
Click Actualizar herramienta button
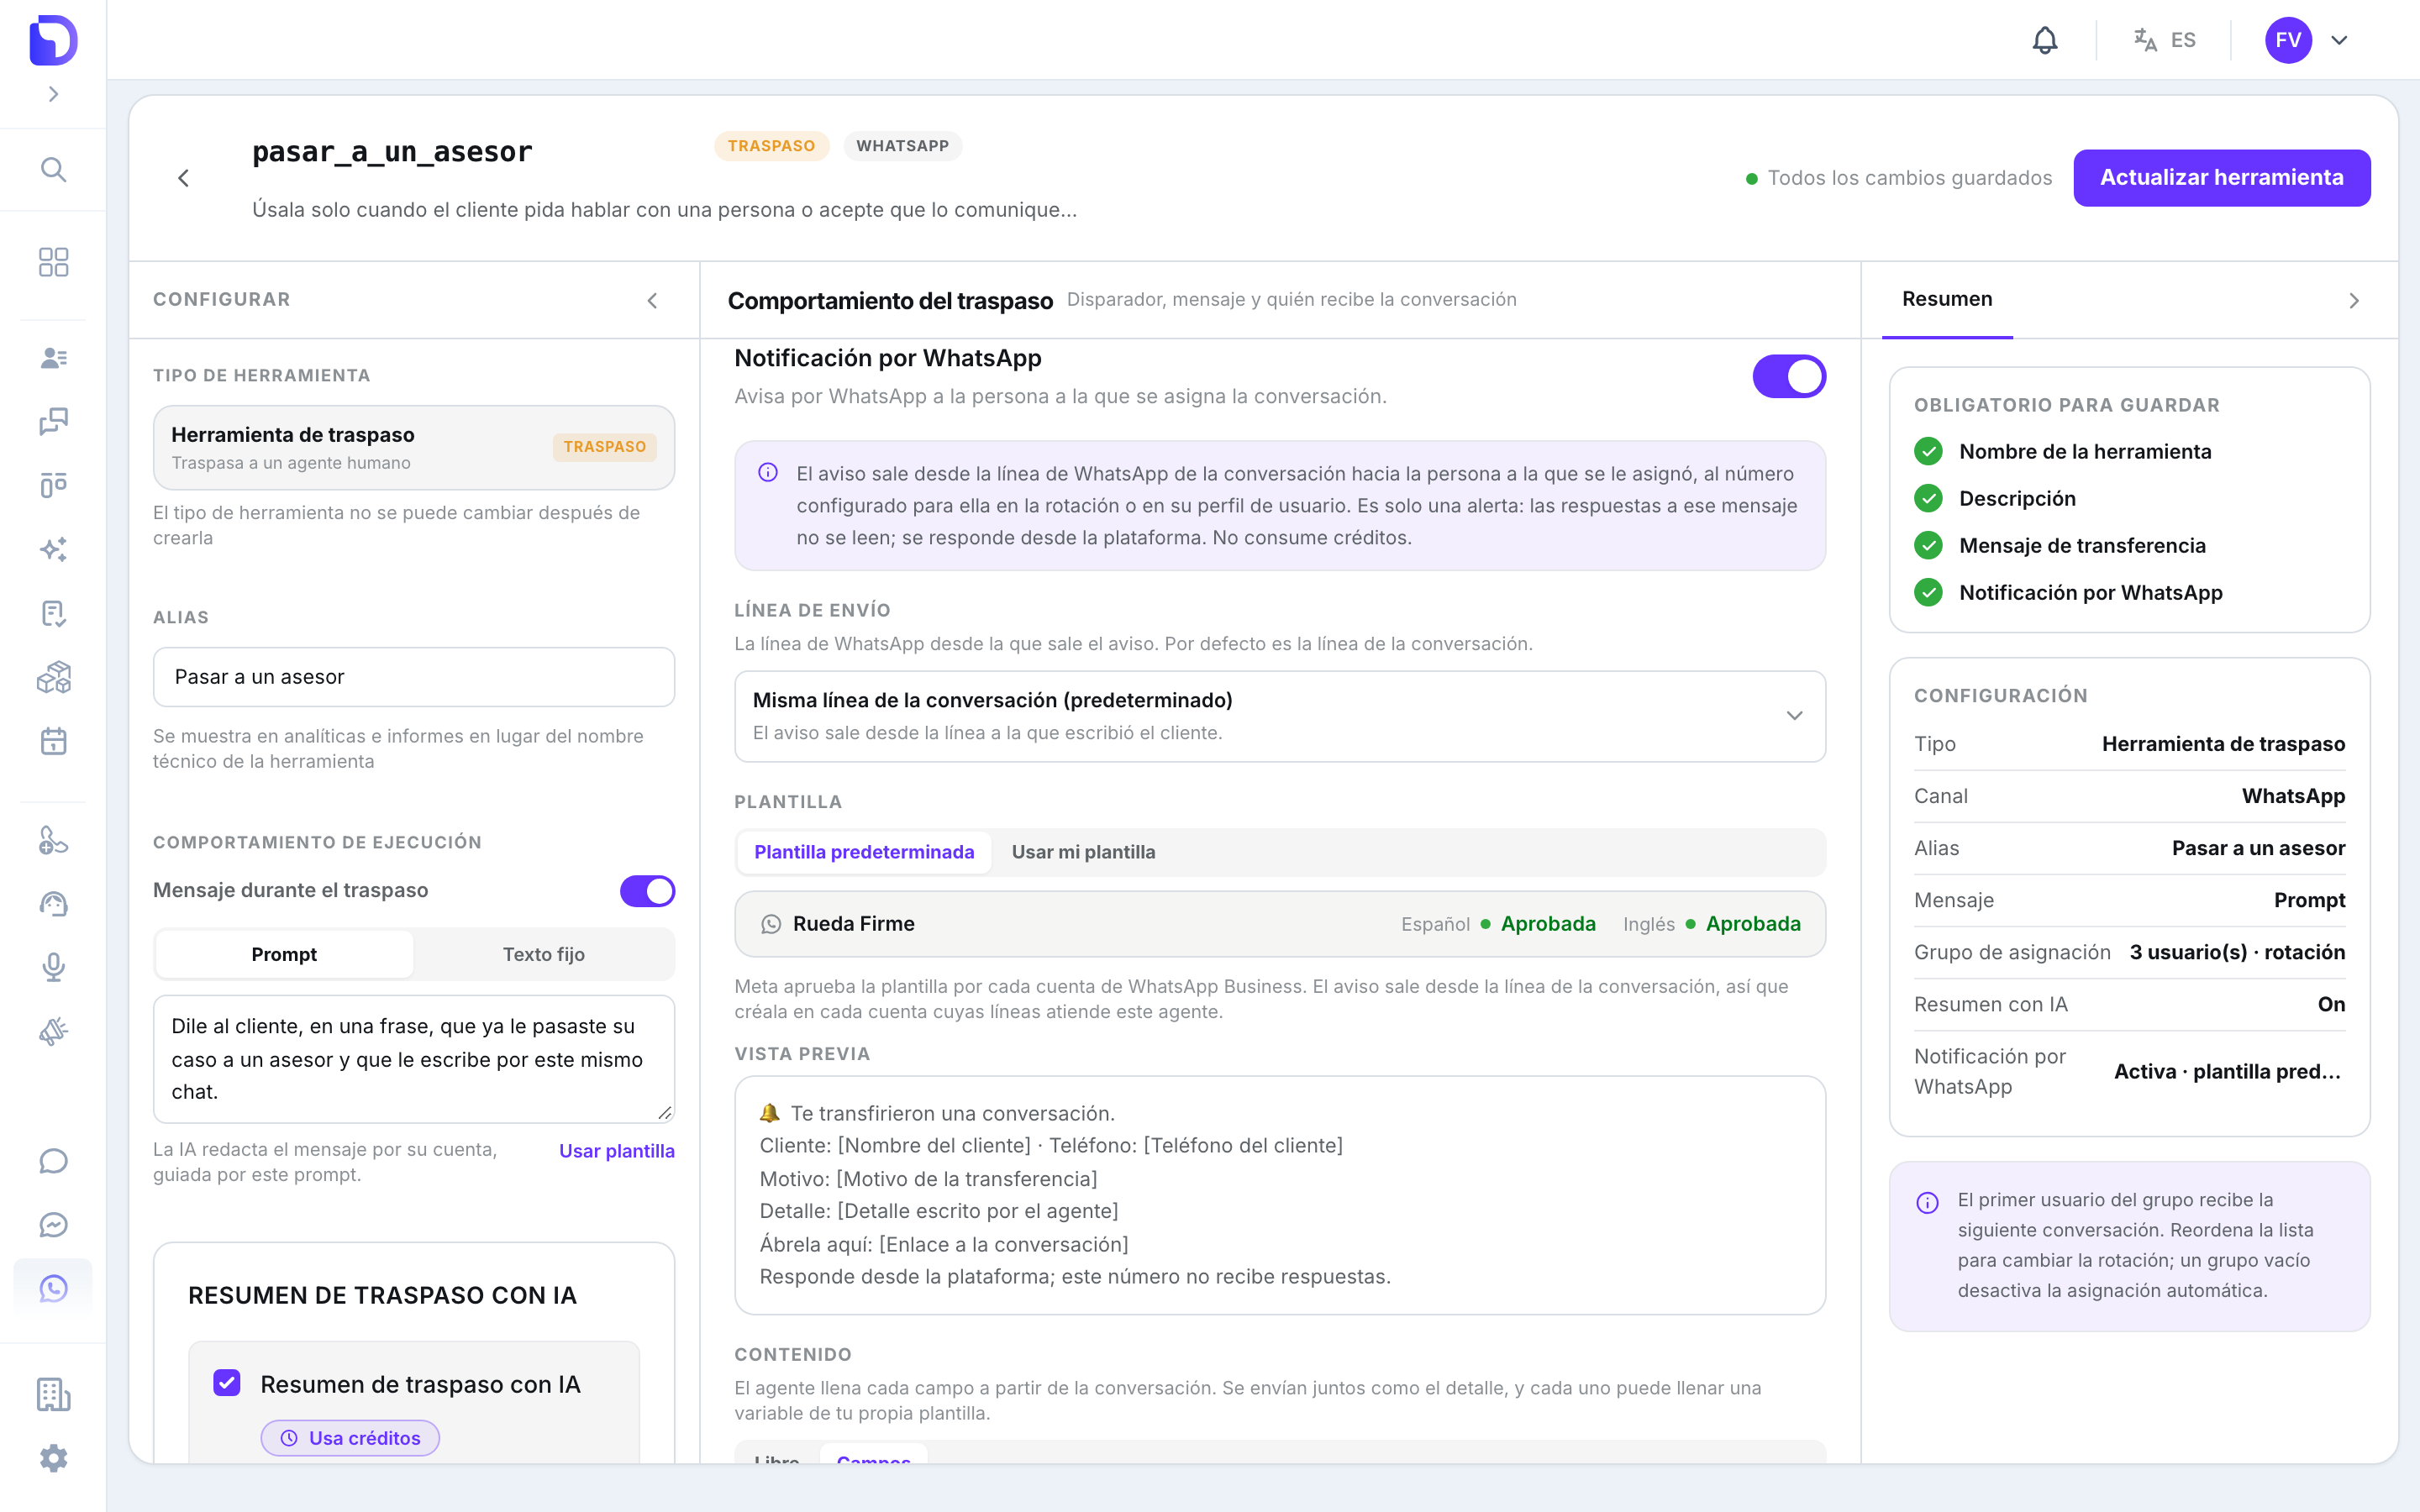(2221, 178)
